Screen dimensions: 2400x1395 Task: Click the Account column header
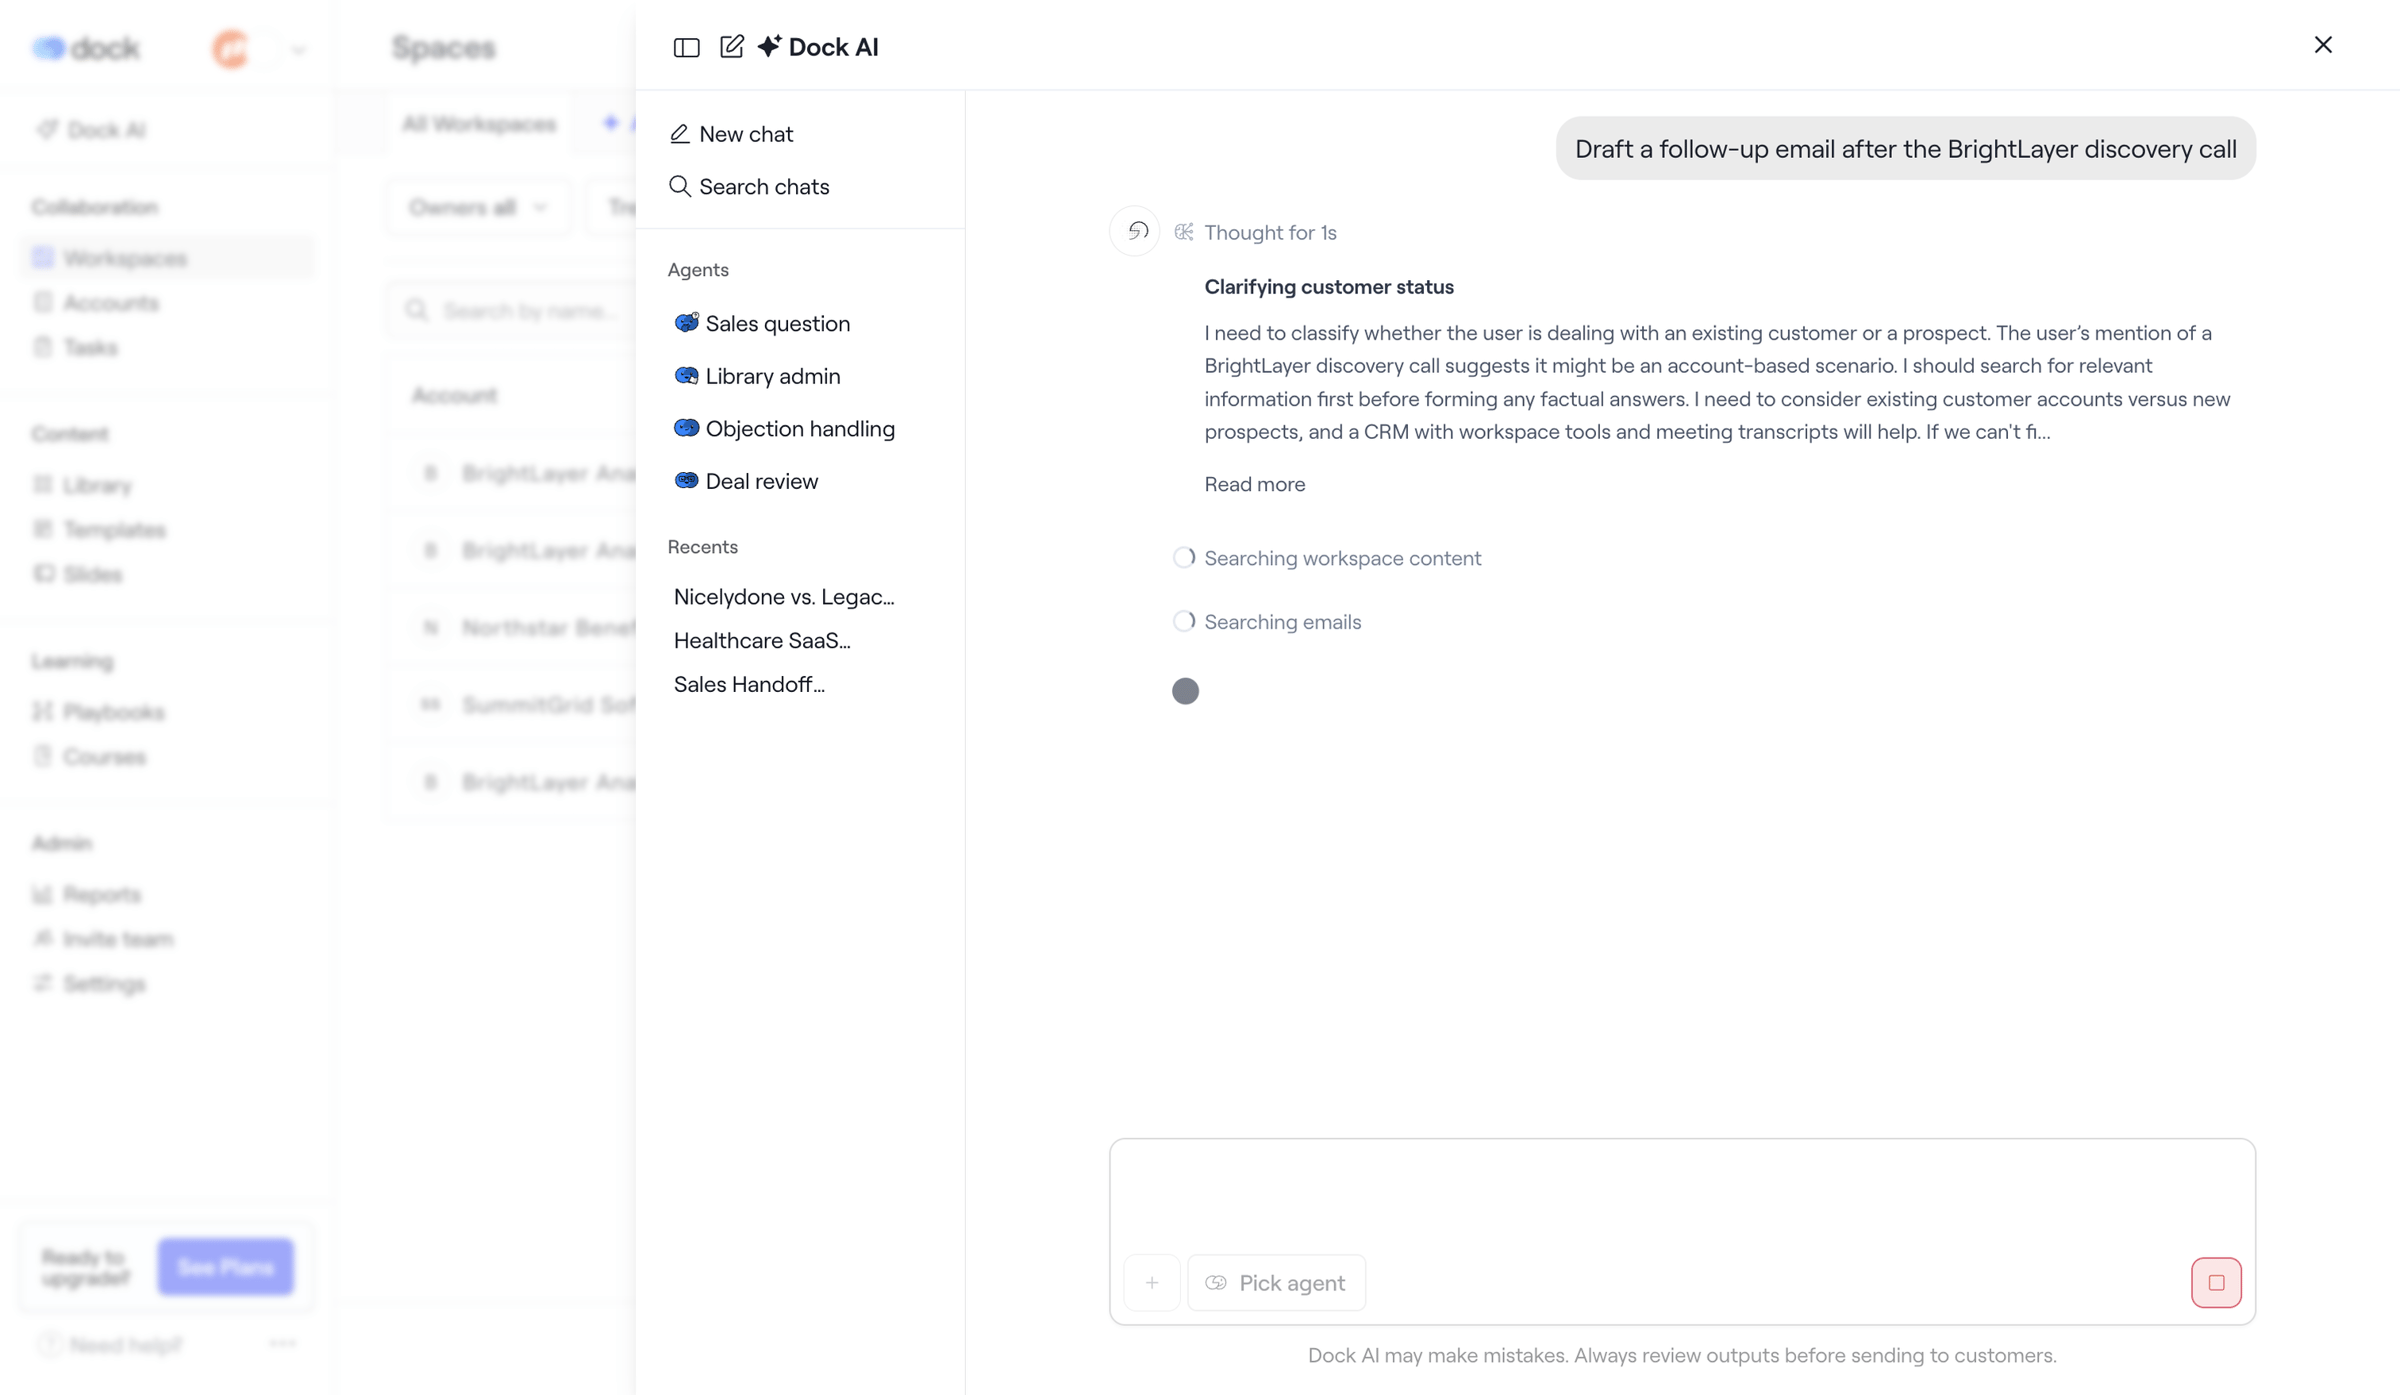point(455,396)
